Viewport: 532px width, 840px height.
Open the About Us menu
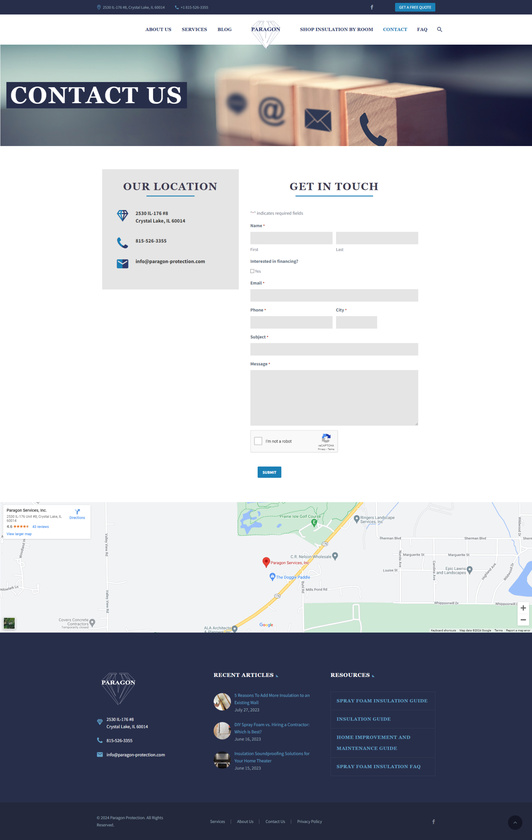(x=158, y=29)
